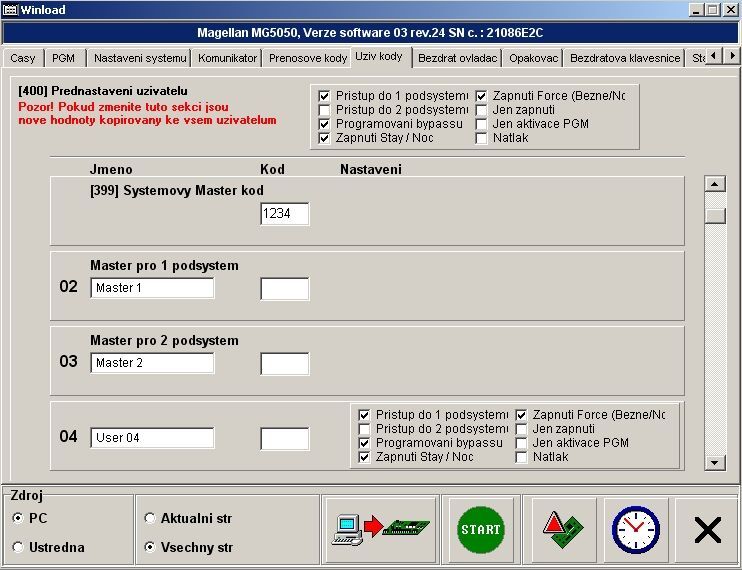
Task: Switch to the Komunikator tab
Action: pyautogui.click(x=227, y=58)
